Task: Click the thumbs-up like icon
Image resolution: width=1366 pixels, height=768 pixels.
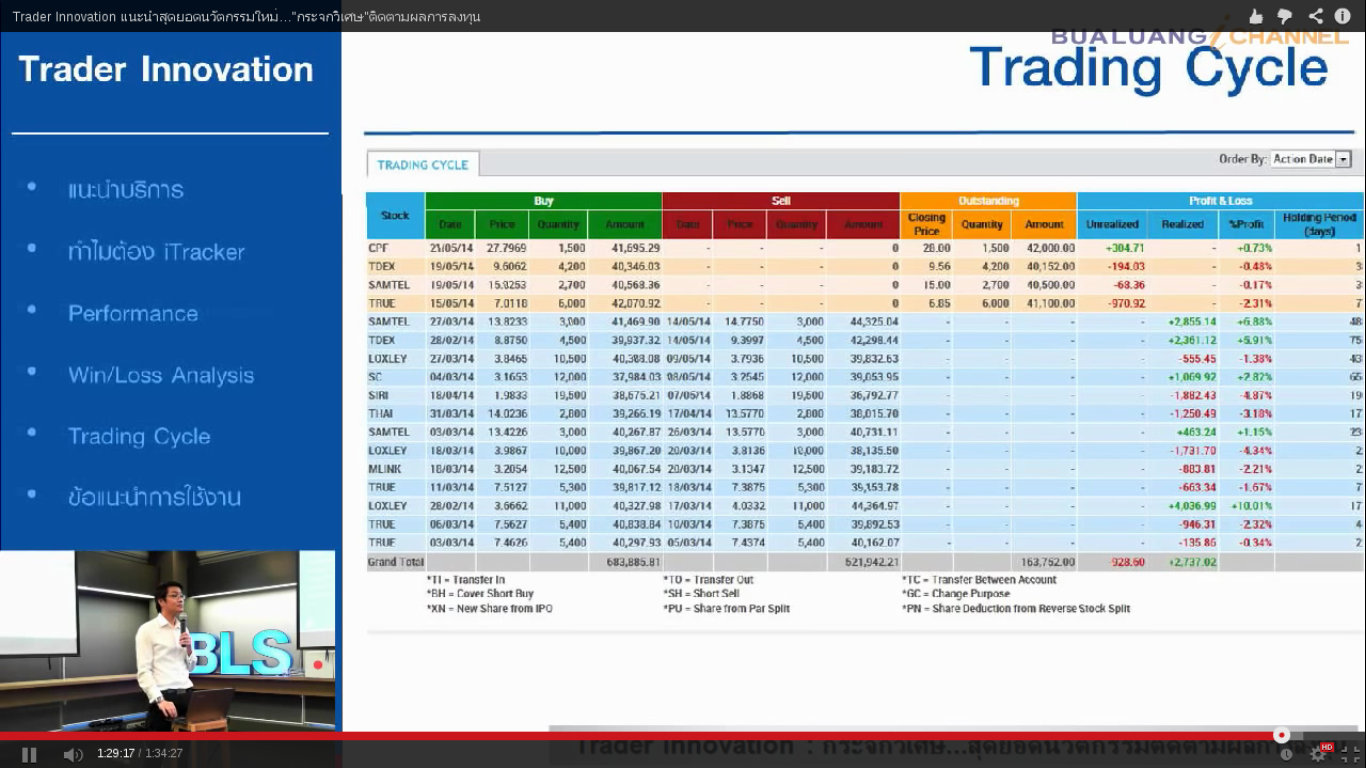Action: (1256, 16)
